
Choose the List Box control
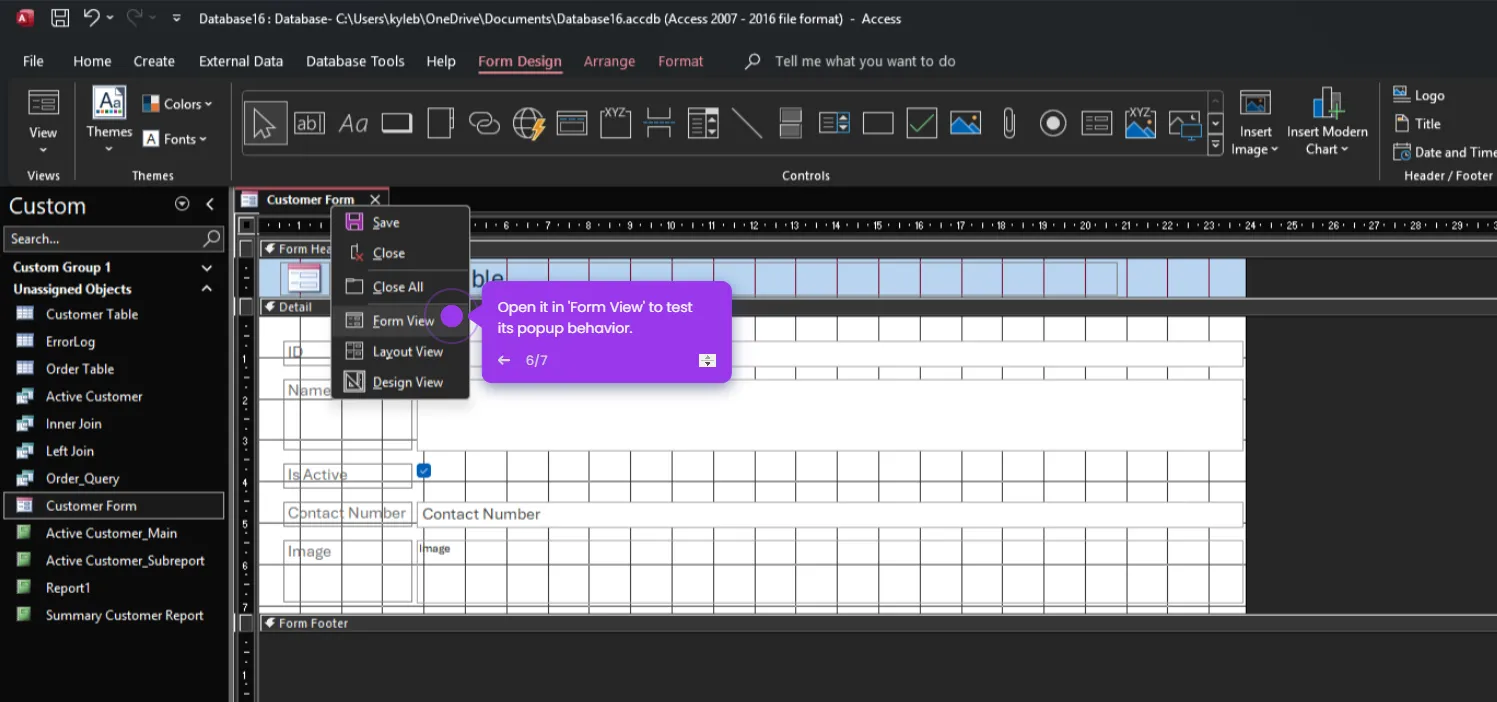tap(834, 123)
